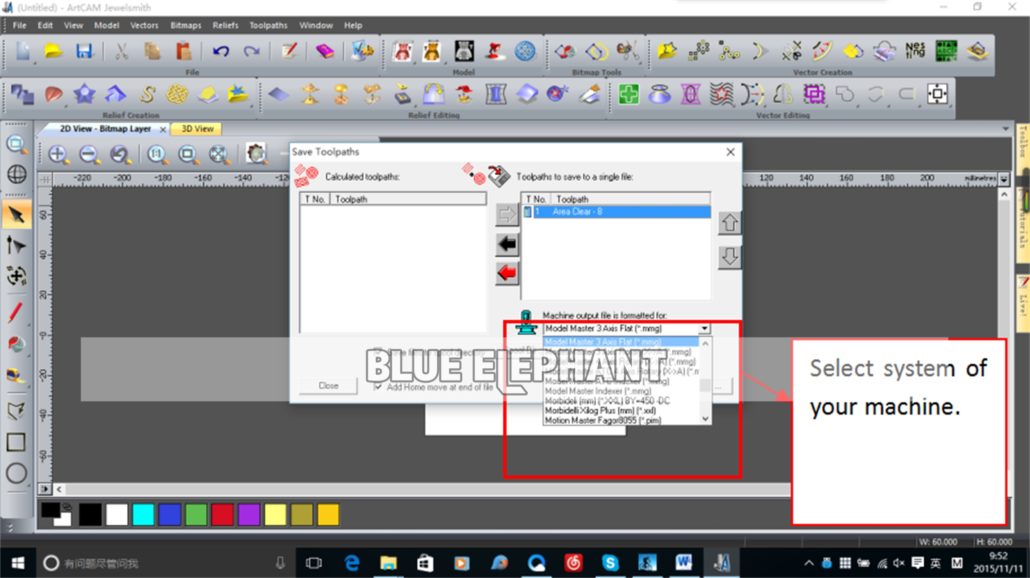Image resolution: width=1030 pixels, height=578 pixels.
Task: Move toolpath up with the up arrow
Action: (x=729, y=223)
